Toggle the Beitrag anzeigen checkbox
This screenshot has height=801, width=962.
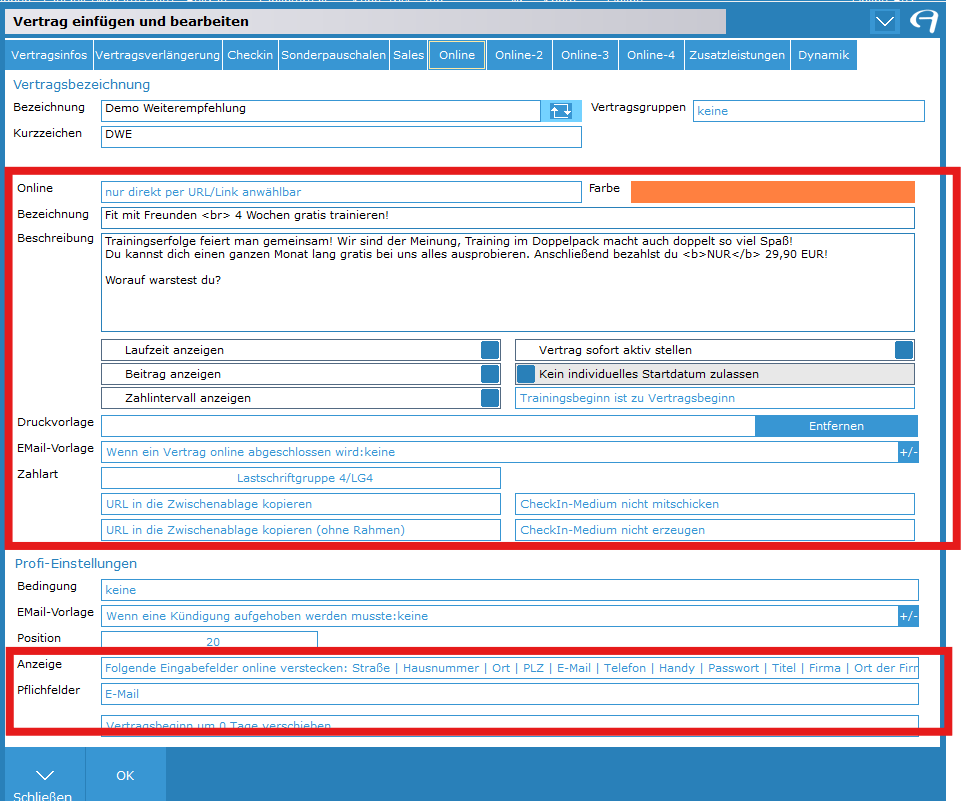click(x=490, y=374)
